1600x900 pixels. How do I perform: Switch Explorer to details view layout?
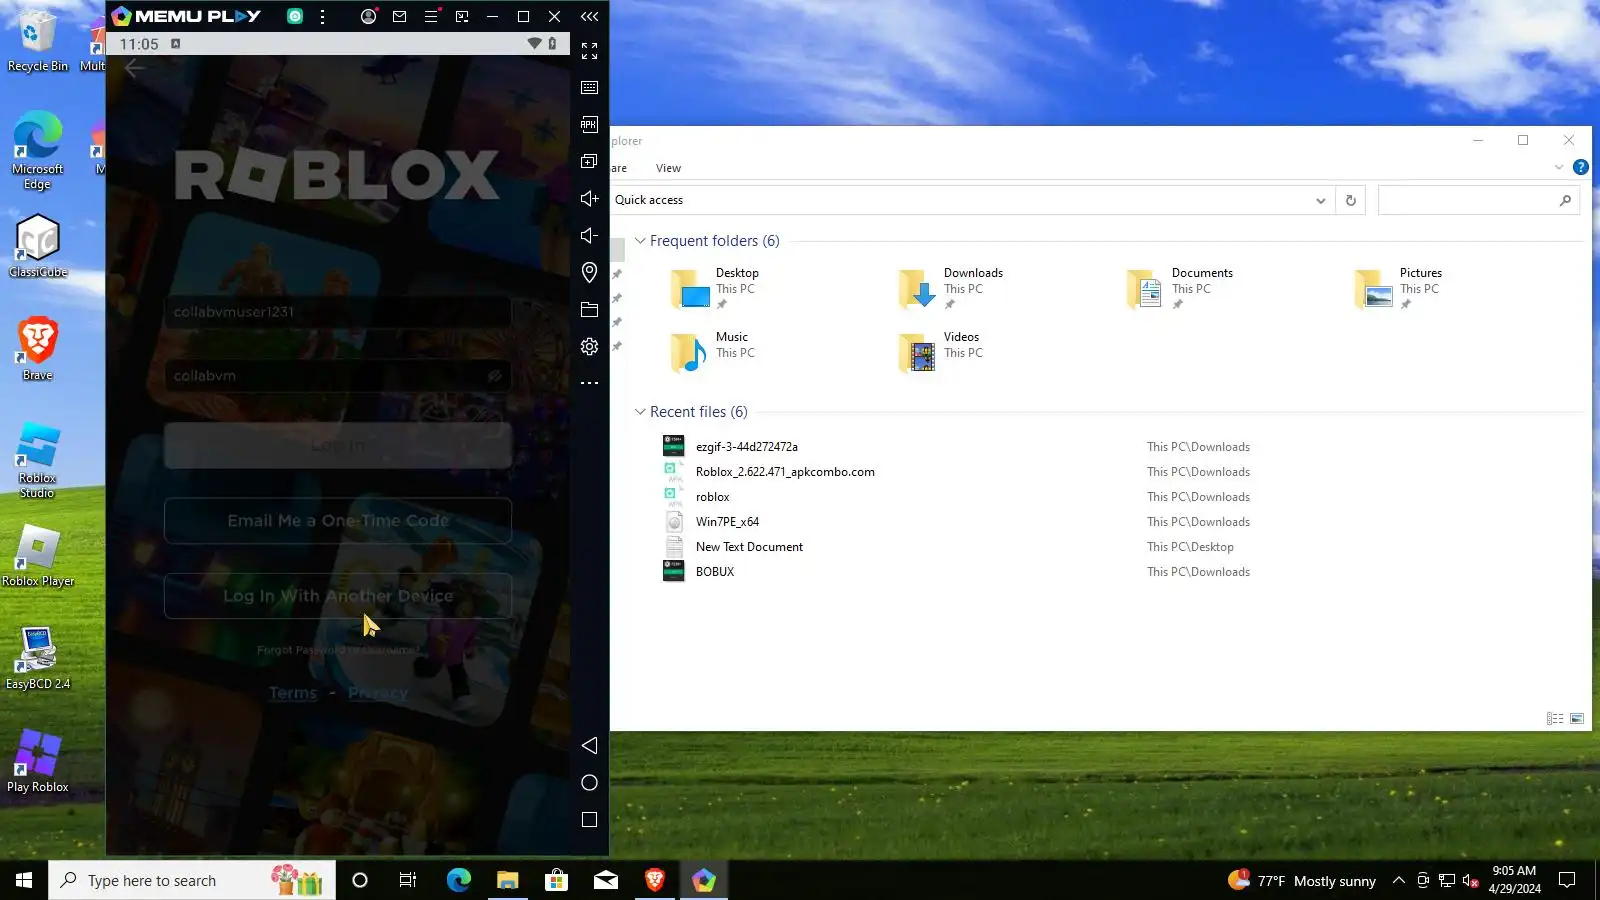[x=1555, y=718]
